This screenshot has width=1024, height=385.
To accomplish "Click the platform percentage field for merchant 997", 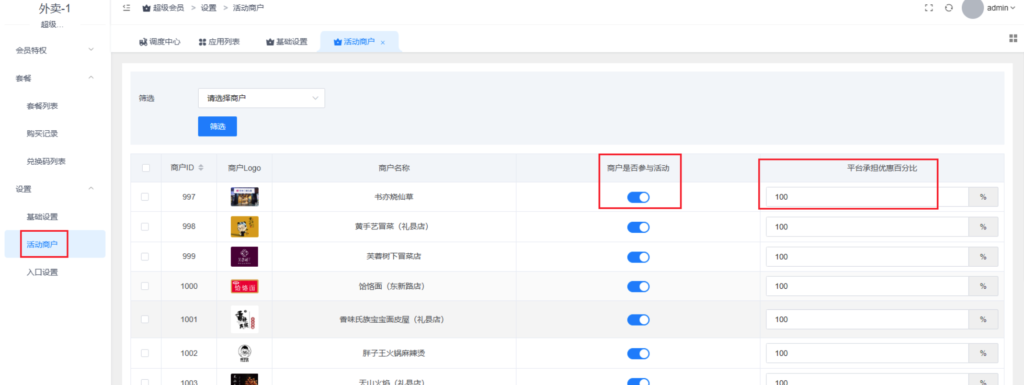I will point(867,196).
